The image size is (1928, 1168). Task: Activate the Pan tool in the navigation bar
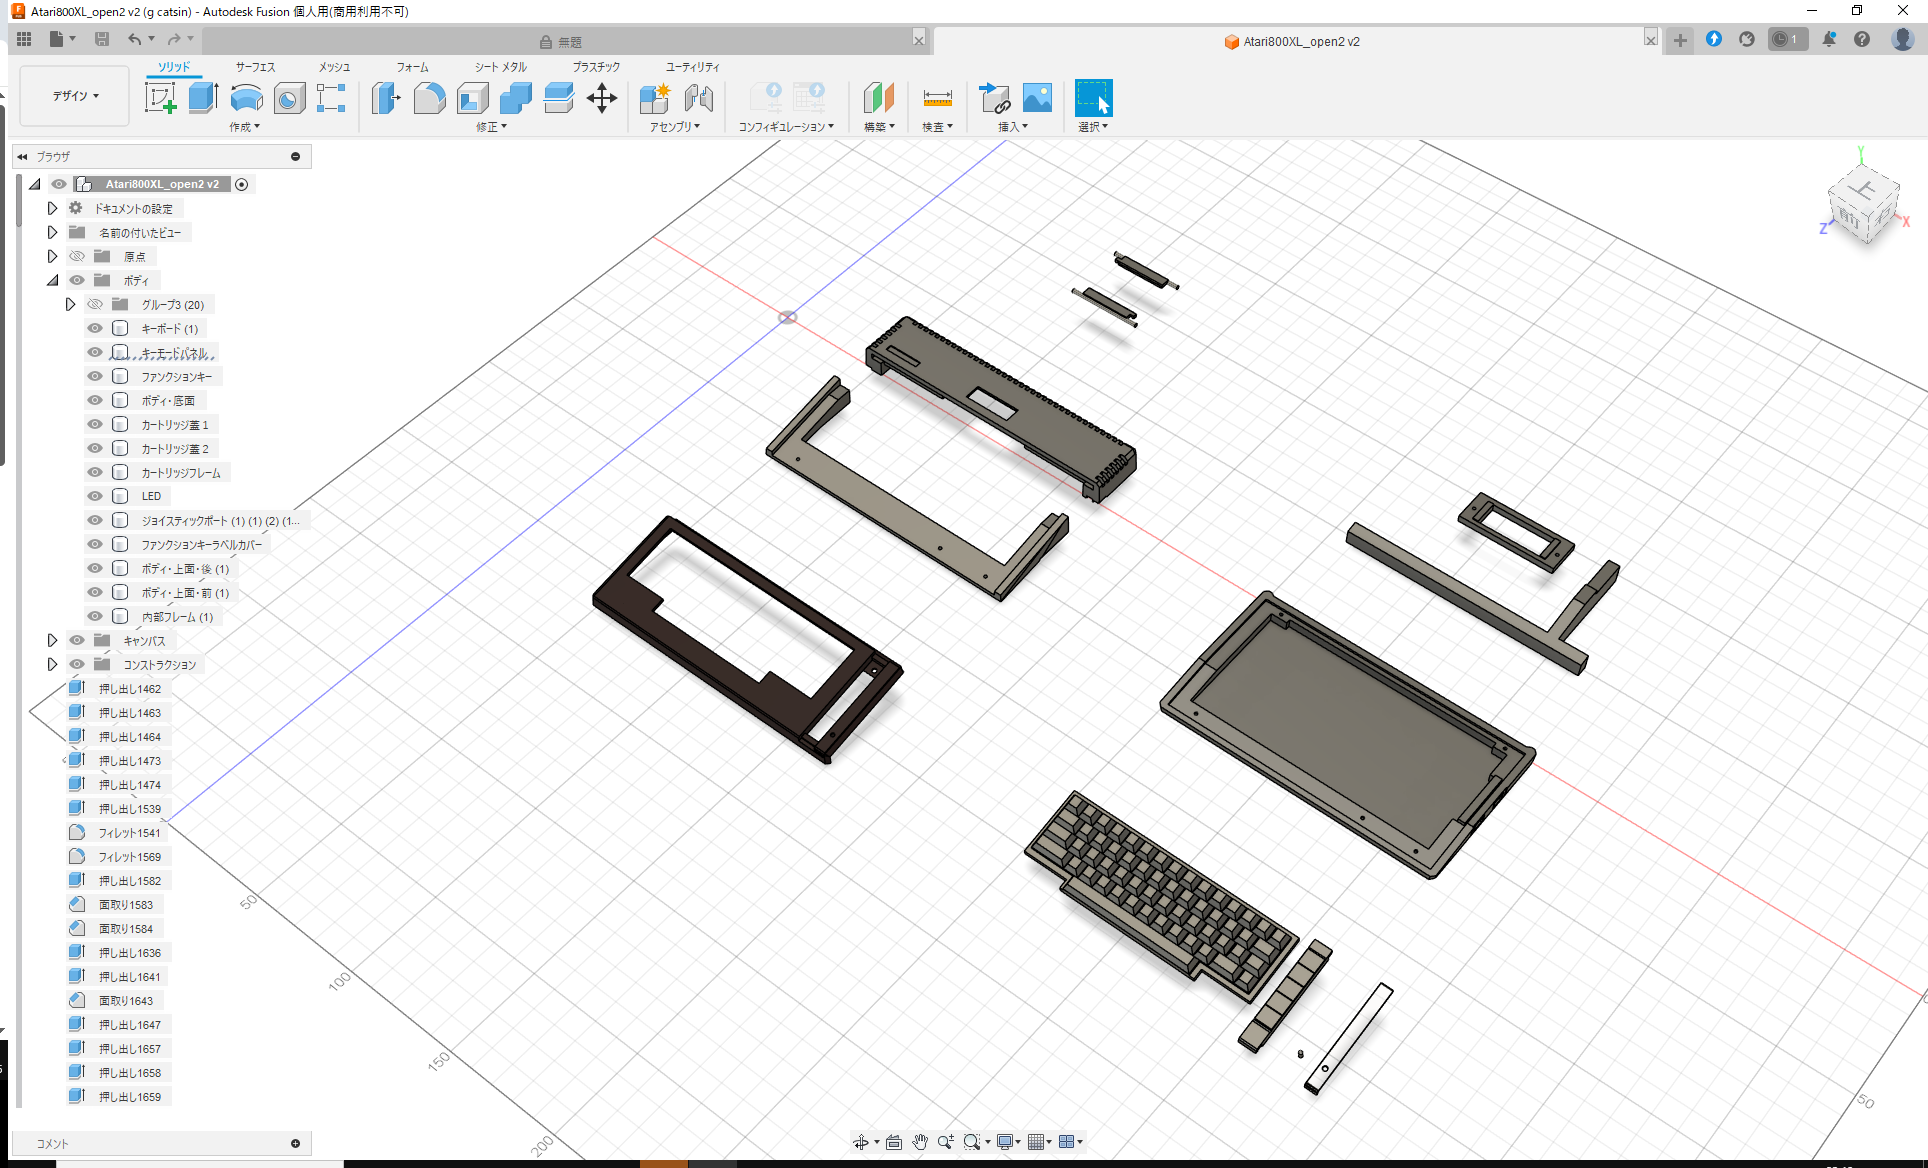click(x=920, y=1141)
